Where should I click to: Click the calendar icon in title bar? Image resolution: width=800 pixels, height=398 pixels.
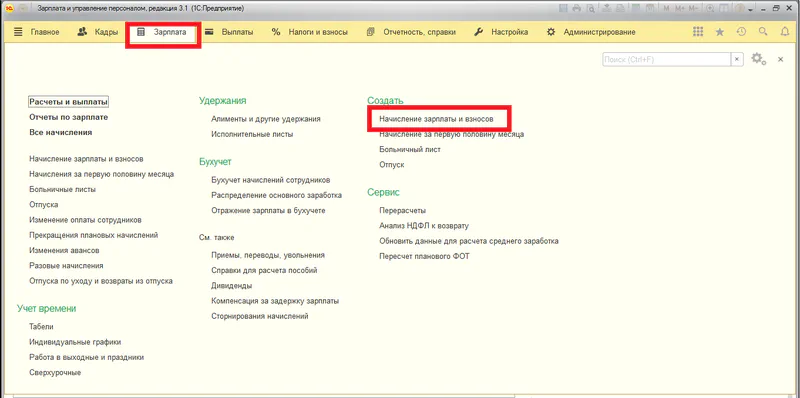click(650, 8)
